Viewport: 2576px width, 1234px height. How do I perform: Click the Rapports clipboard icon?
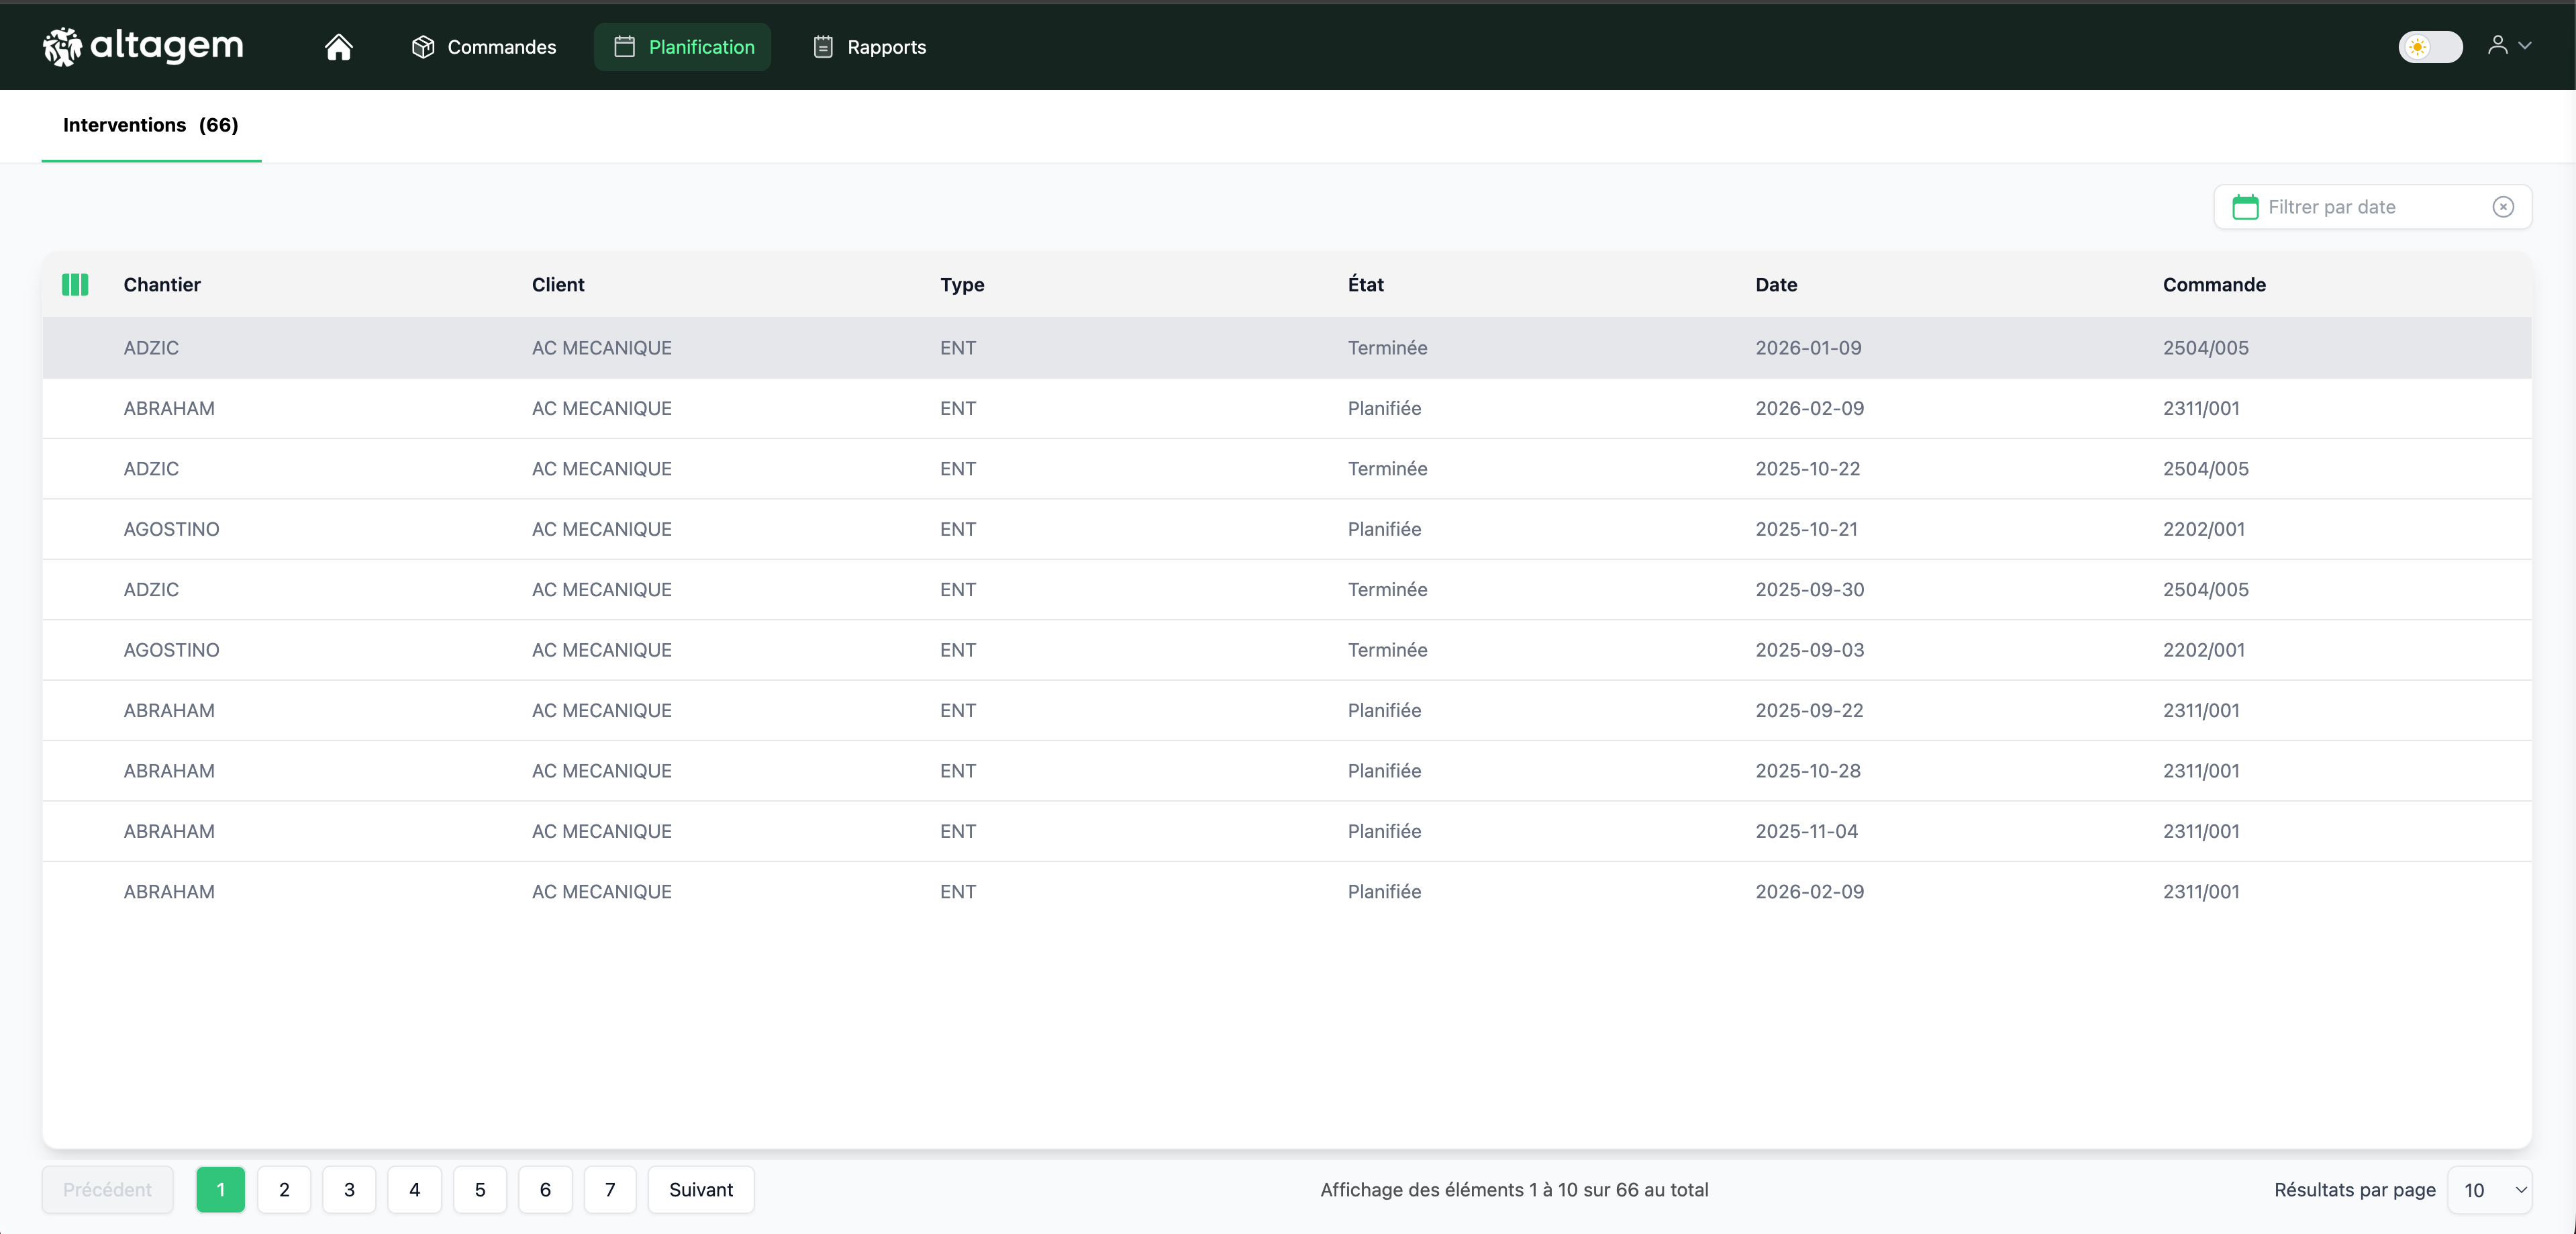822,47
